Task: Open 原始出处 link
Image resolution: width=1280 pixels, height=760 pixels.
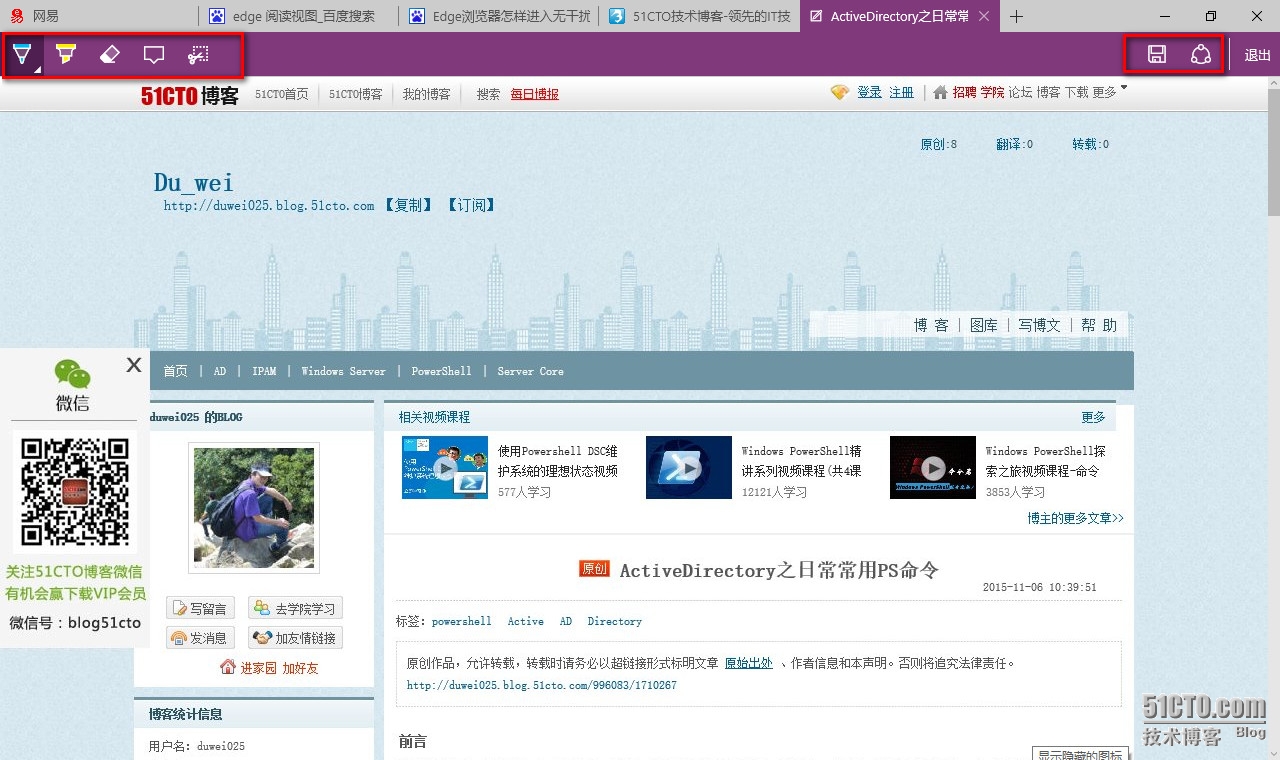Action: [749, 663]
